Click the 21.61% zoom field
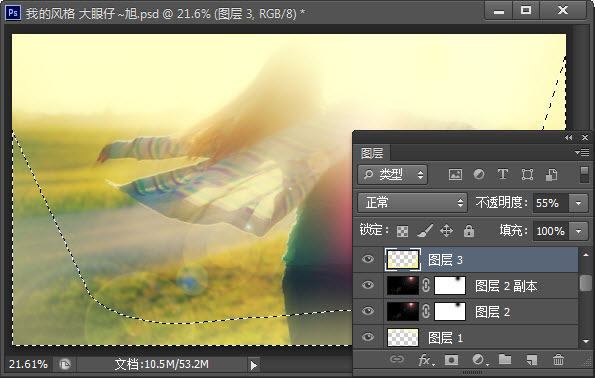This screenshot has height=378, width=595. coord(28,364)
